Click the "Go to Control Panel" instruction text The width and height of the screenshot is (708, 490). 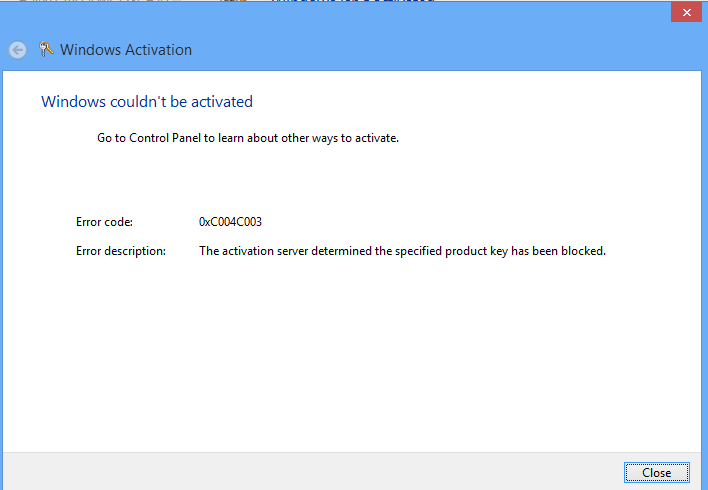[248, 138]
